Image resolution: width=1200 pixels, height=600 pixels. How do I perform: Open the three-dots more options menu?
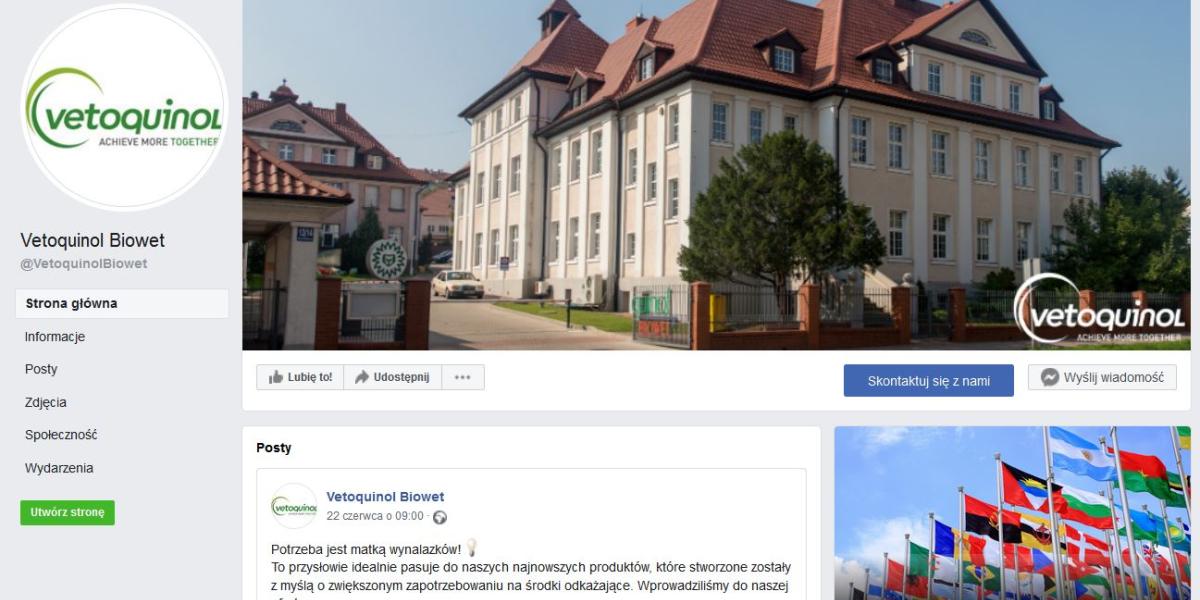click(x=462, y=377)
